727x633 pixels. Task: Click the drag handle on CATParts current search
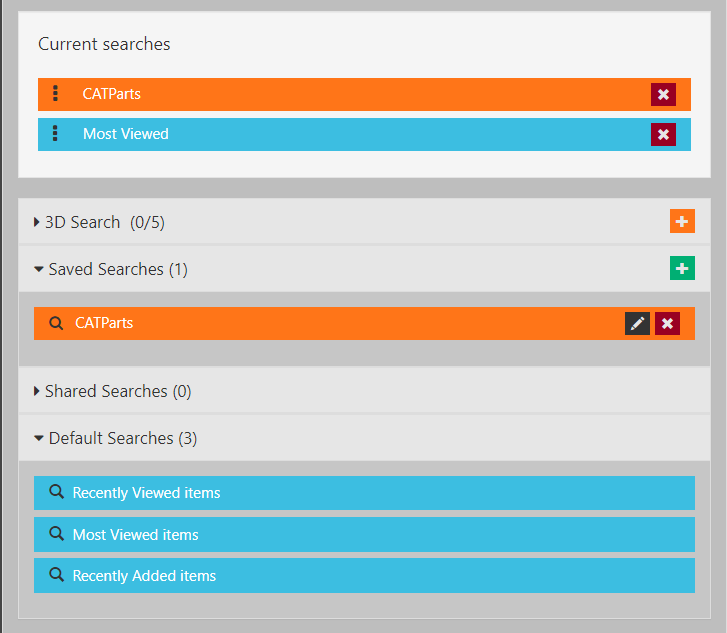click(x=56, y=94)
